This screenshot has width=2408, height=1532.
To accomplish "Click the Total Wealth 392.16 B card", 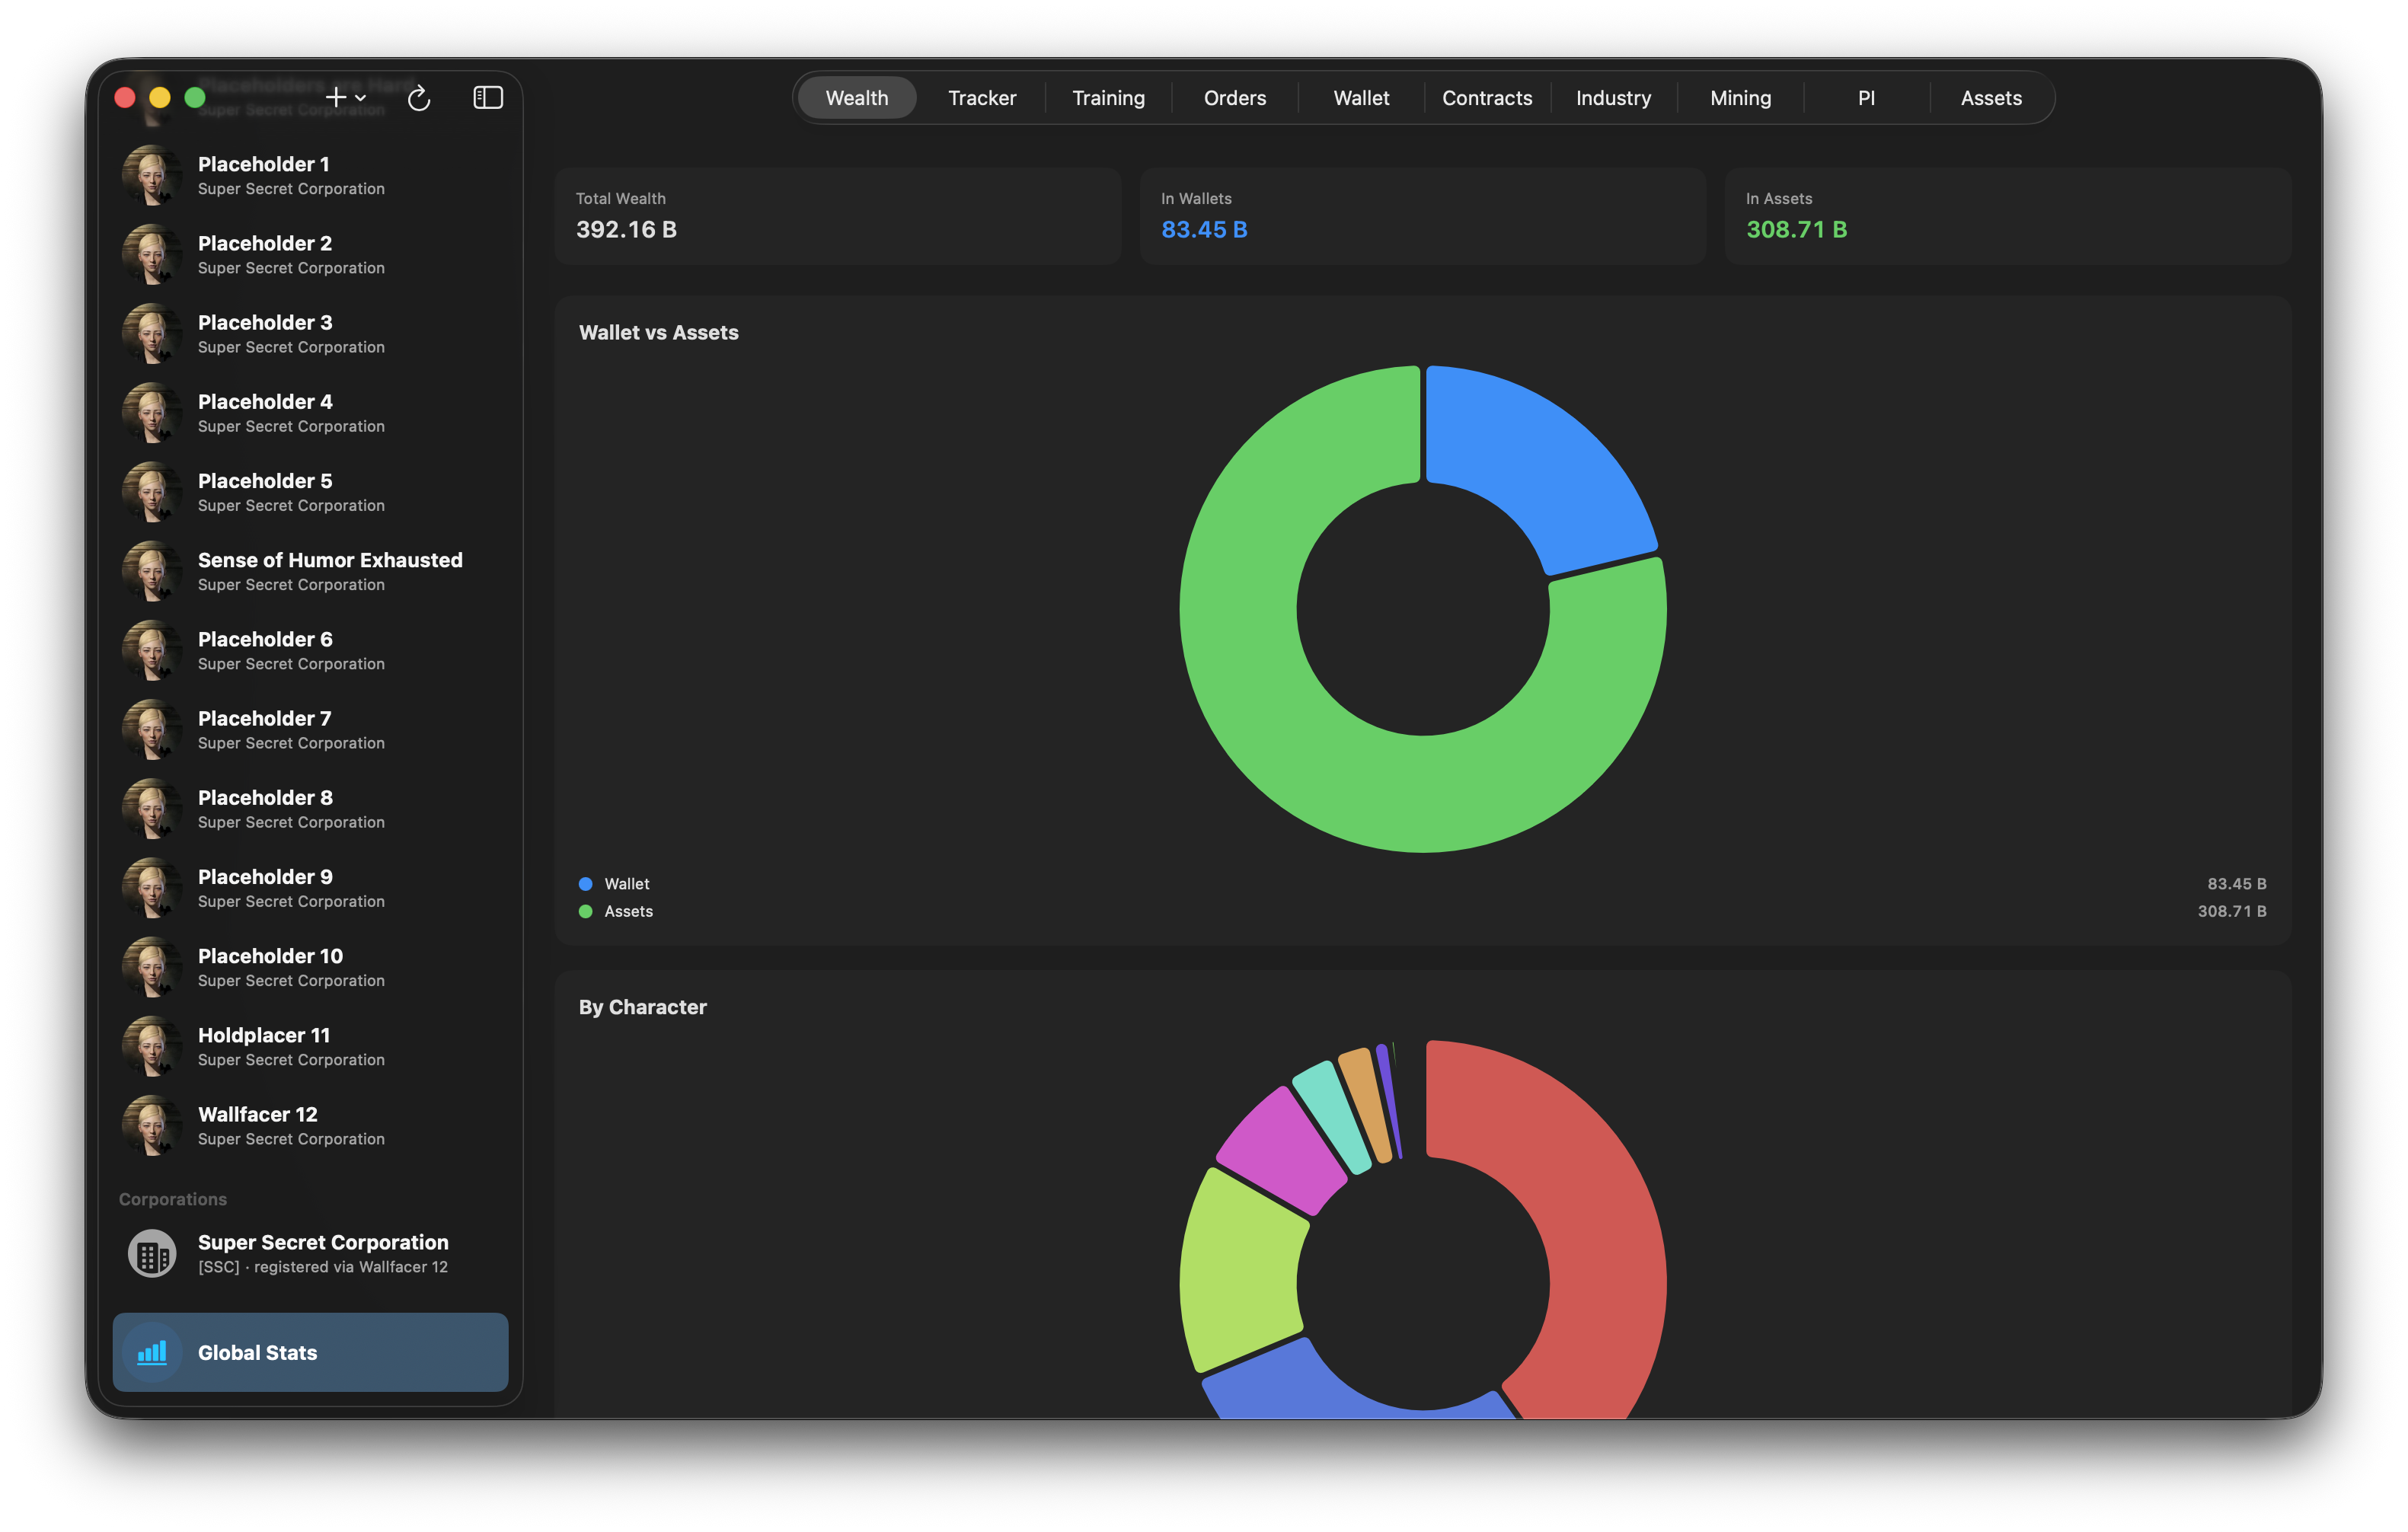I will 838,216.
